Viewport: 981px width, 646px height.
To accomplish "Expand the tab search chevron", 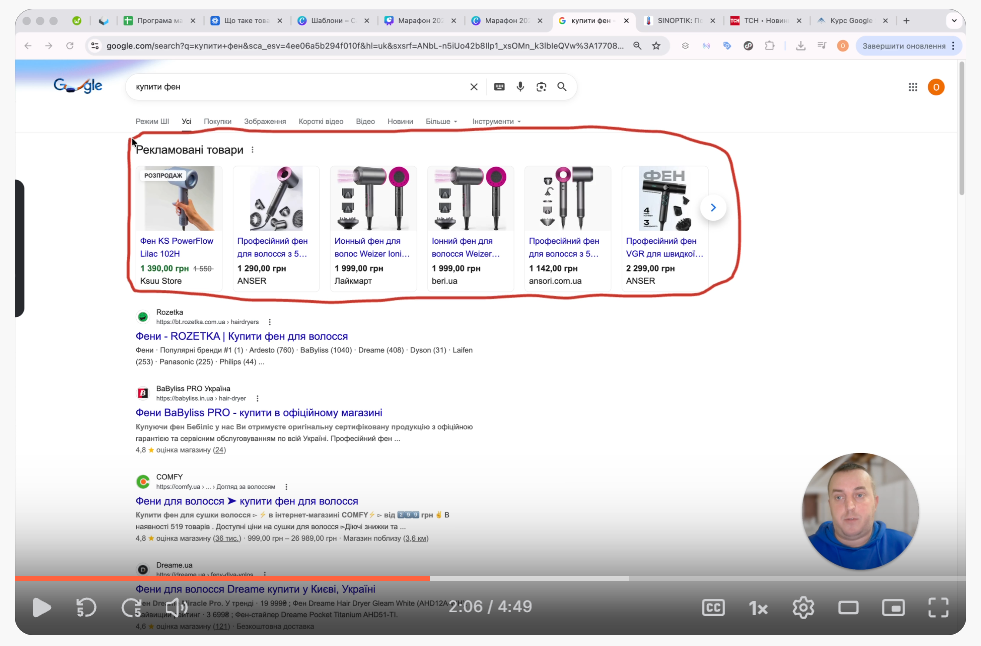I will 953,21.
